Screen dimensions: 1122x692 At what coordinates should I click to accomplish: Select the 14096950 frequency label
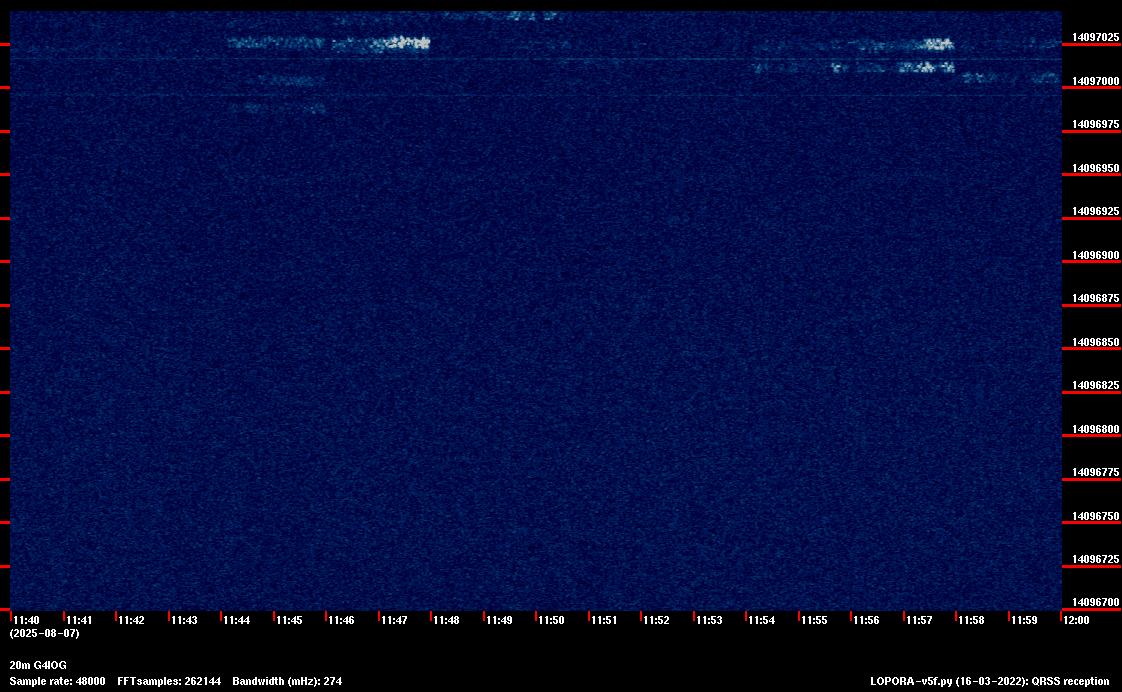[1096, 169]
